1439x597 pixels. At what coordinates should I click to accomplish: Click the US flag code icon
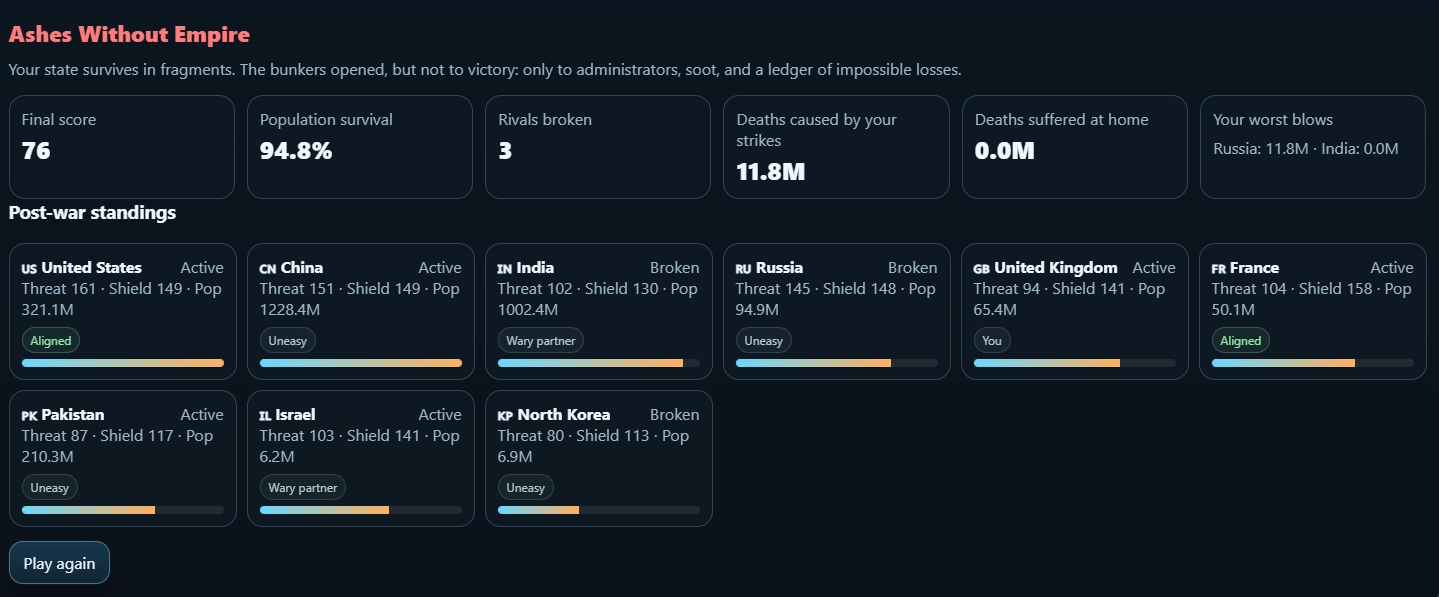pos(29,269)
